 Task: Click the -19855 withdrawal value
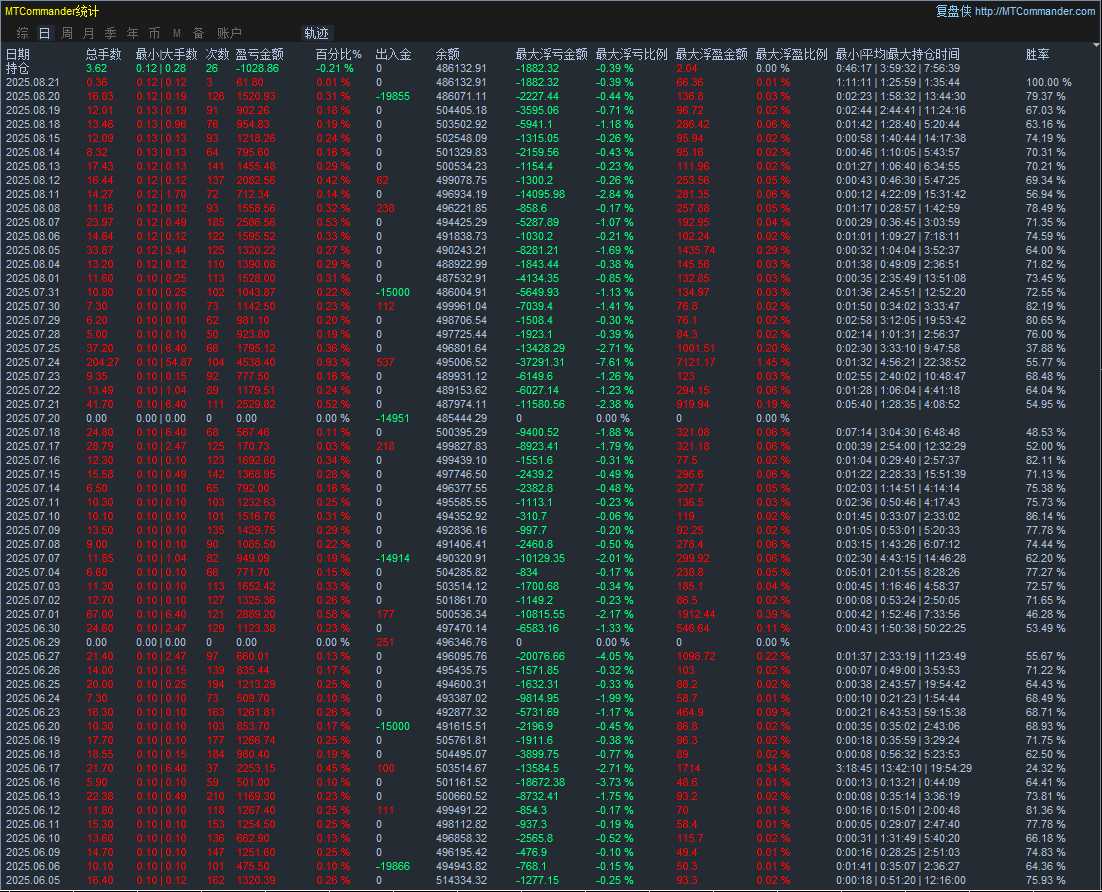pyautogui.click(x=393, y=96)
